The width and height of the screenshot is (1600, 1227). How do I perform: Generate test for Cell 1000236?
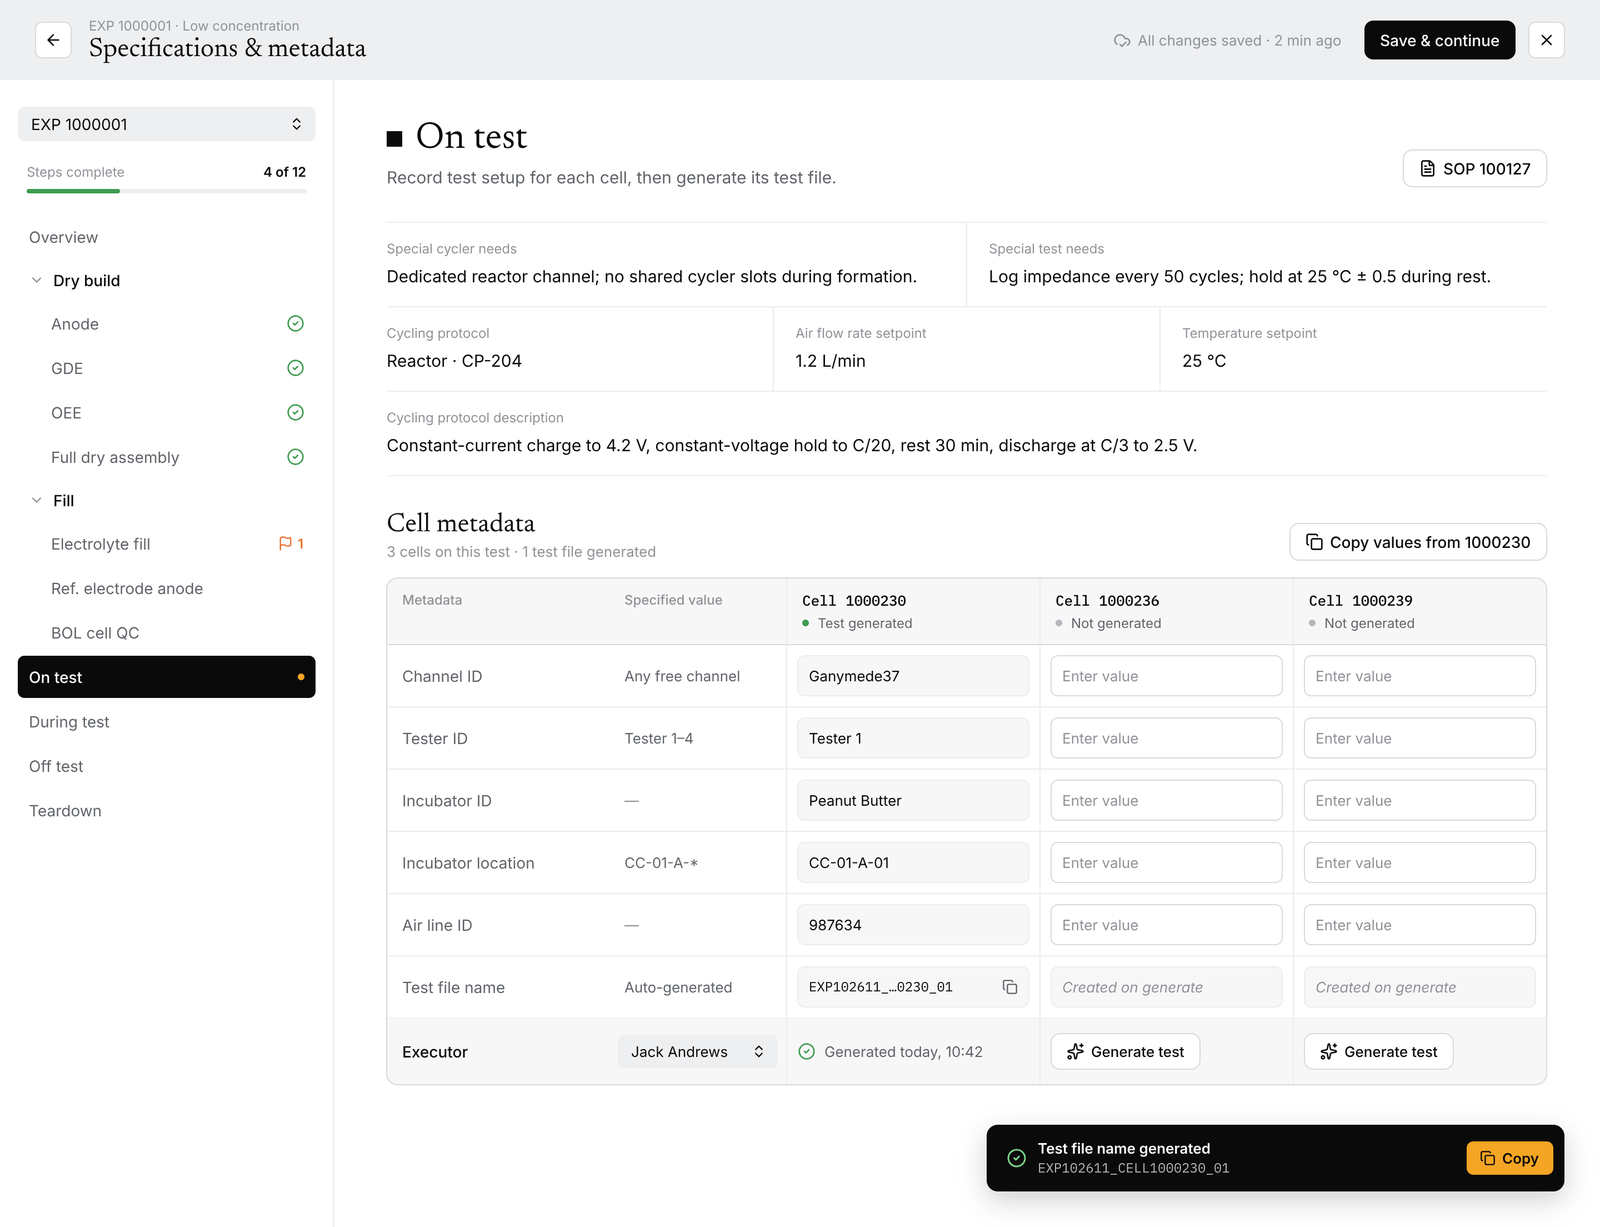(1125, 1051)
